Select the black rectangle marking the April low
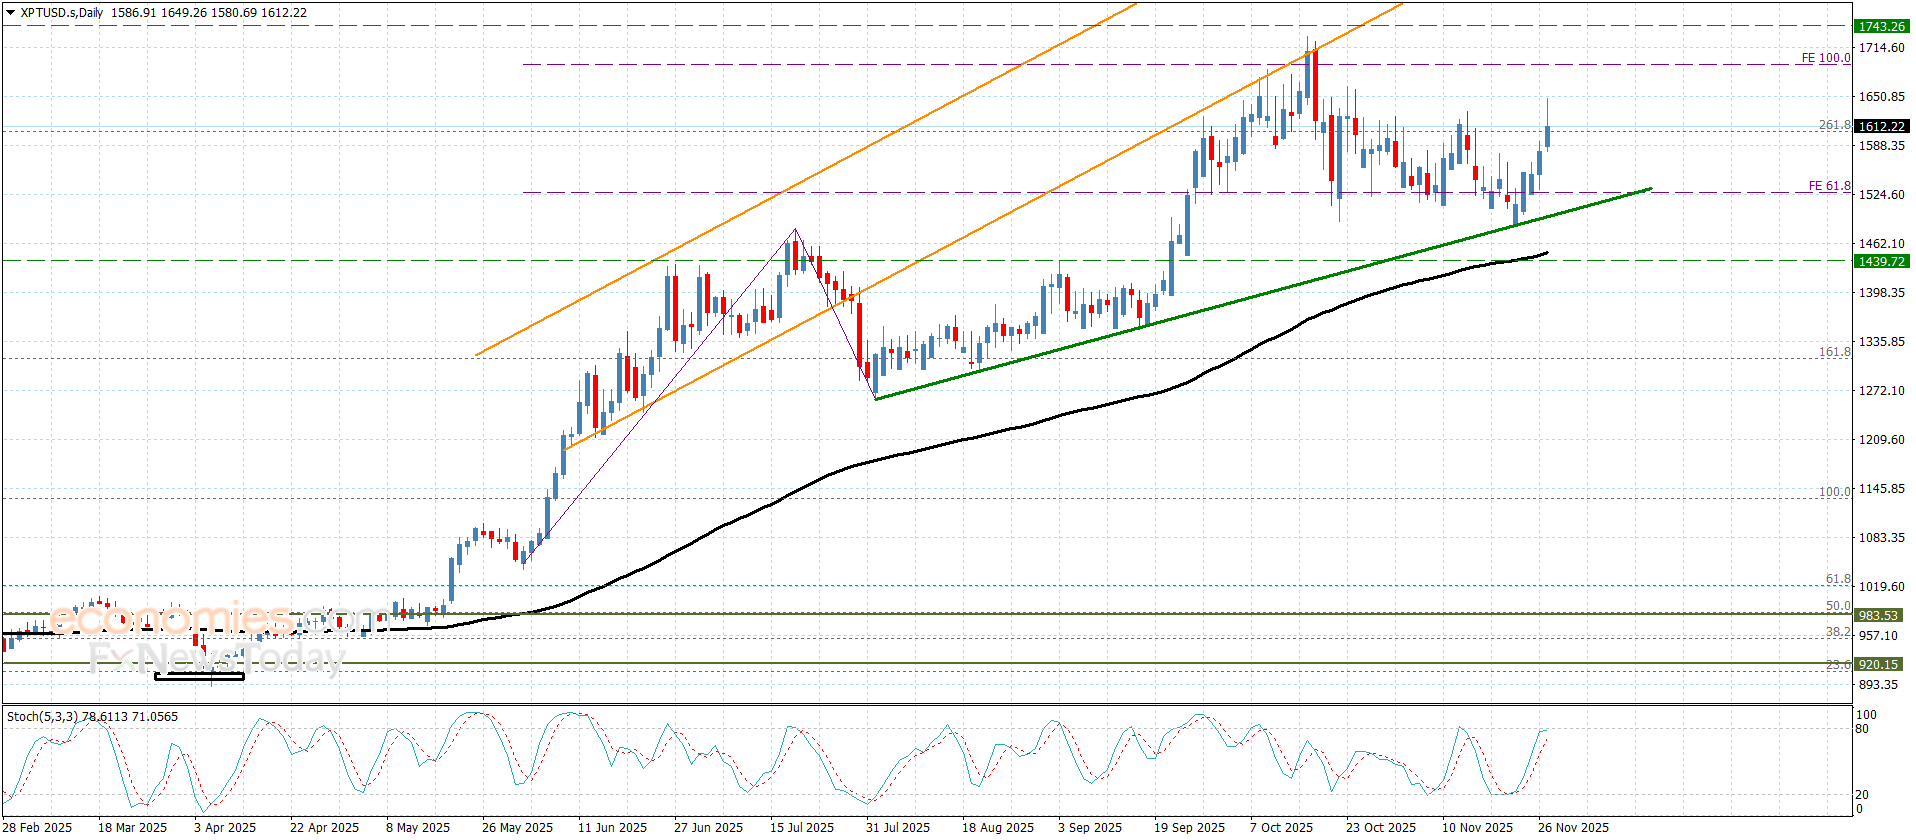 (x=199, y=677)
